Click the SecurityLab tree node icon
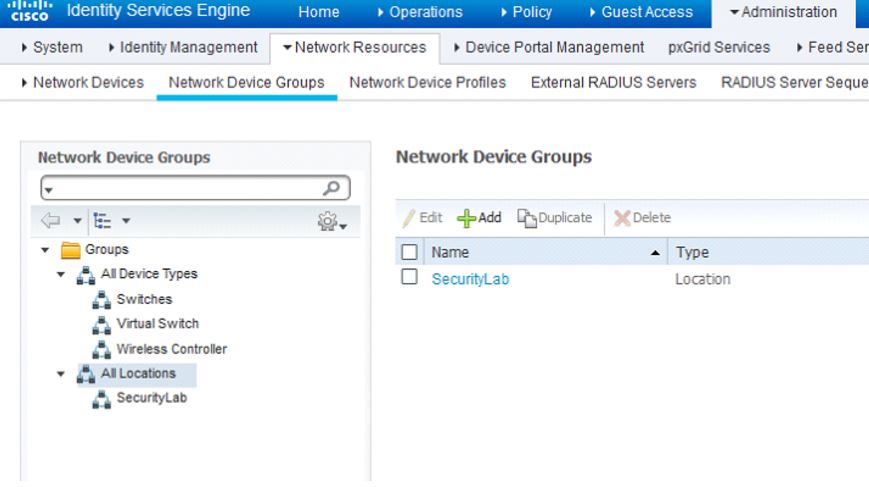This screenshot has height=487, width=869. (101, 399)
